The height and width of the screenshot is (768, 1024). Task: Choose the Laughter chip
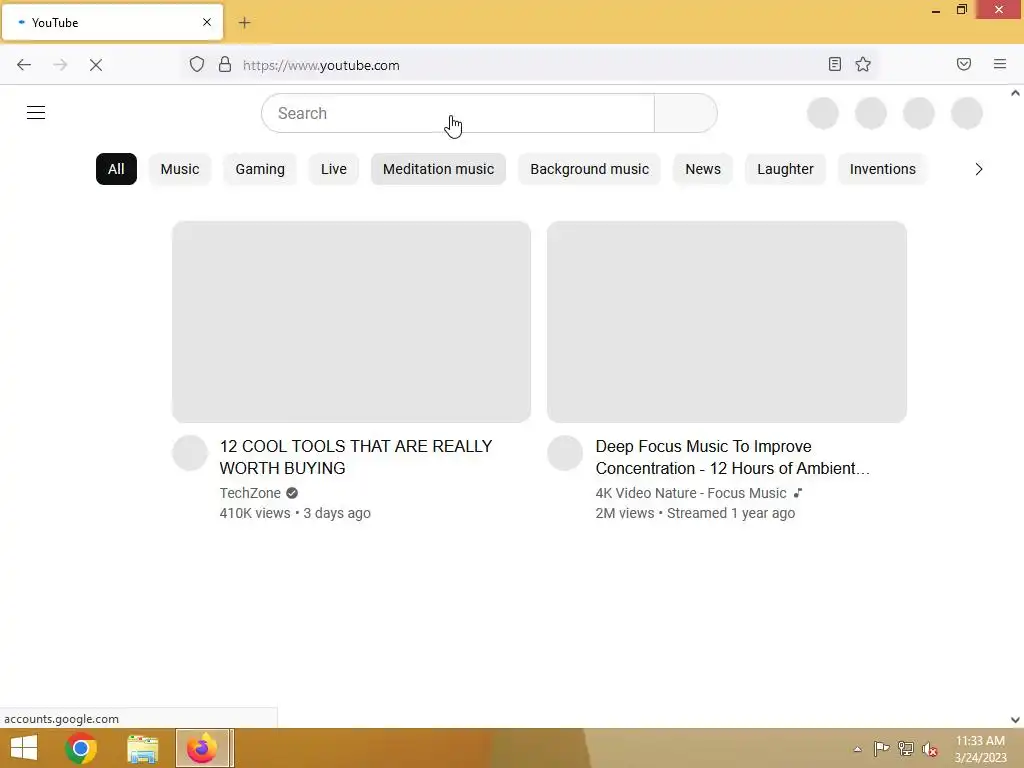click(785, 169)
